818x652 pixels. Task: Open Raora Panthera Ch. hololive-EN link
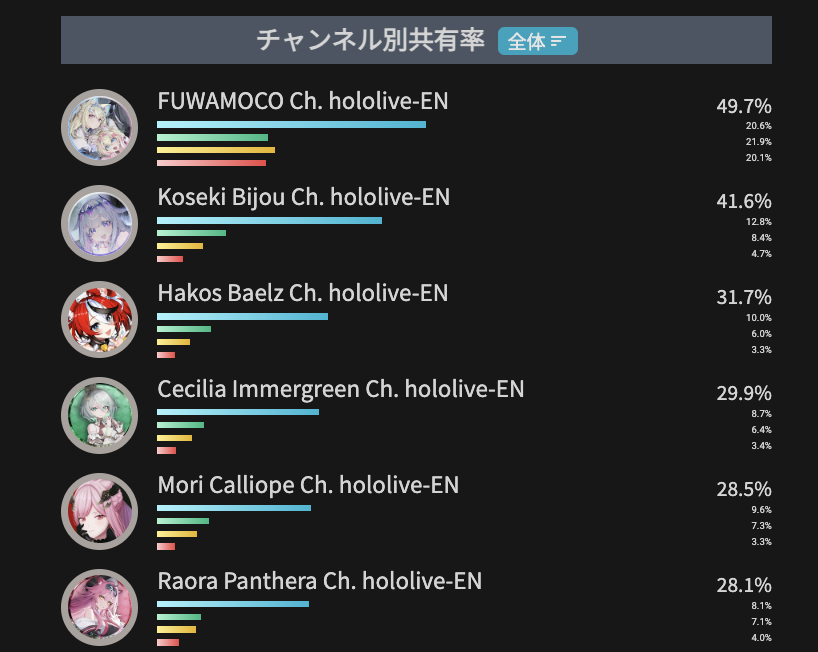click(320, 581)
